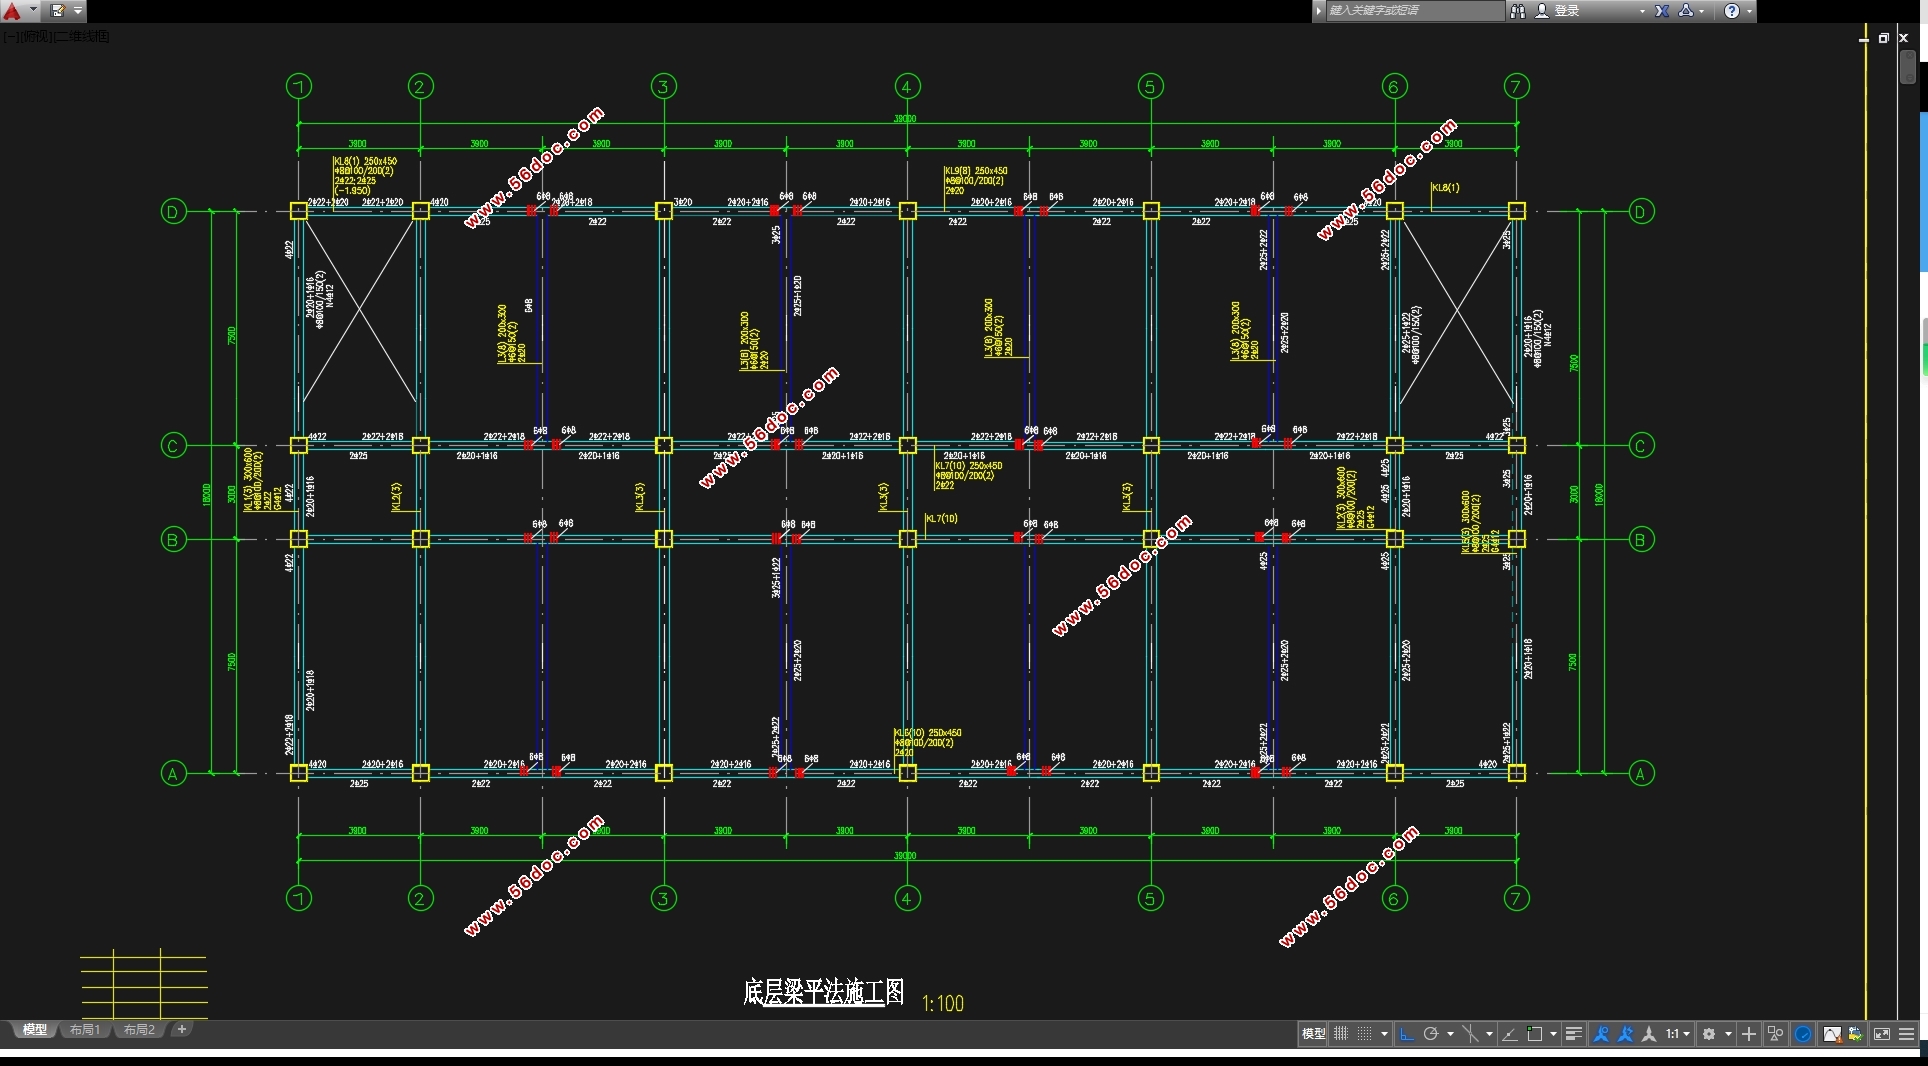Expand polar tracking angle dropdown
This screenshot has width=1928, height=1066.
coord(1450,1034)
